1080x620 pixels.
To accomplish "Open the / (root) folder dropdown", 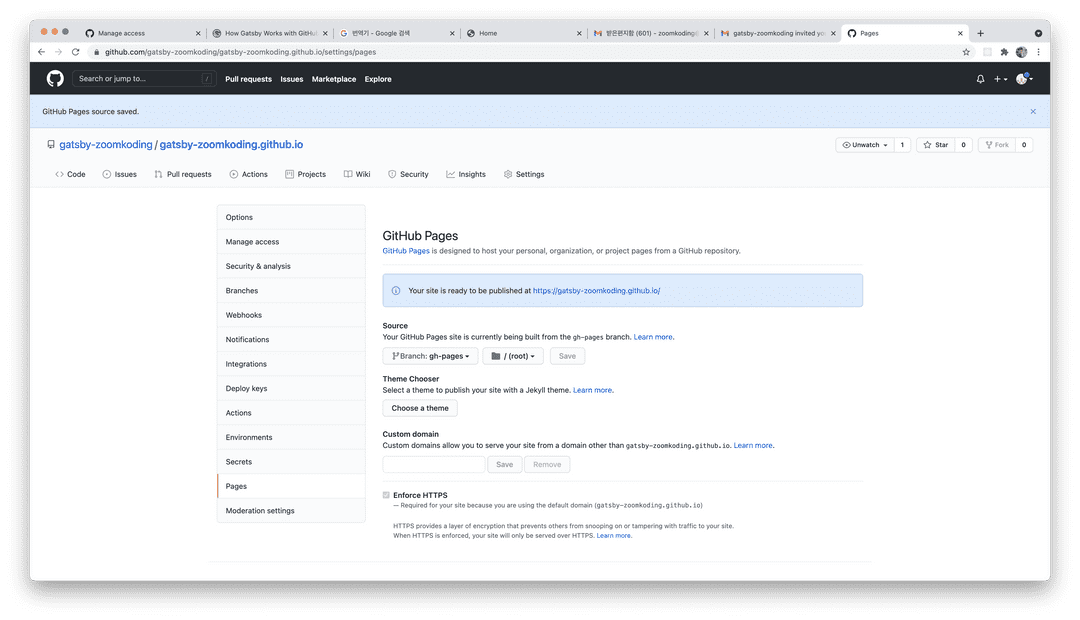I will click(x=513, y=356).
